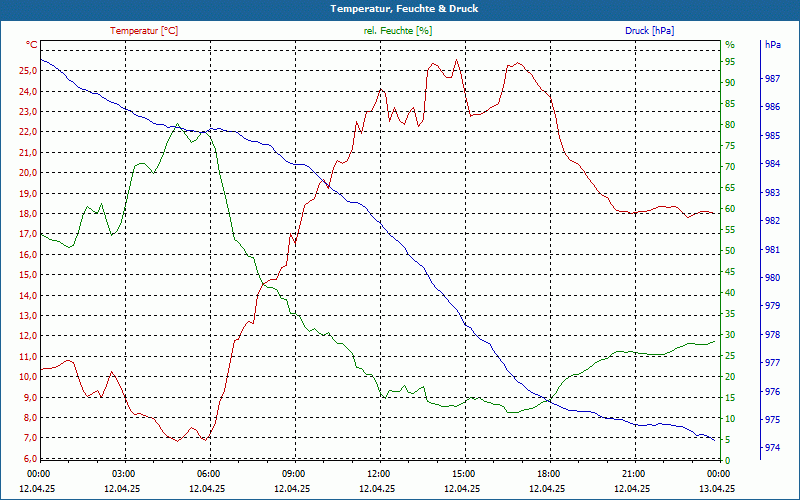Image resolution: width=800 pixels, height=500 pixels.
Task: Click the 0 humidity axis value
Action: pyautogui.click(x=728, y=461)
